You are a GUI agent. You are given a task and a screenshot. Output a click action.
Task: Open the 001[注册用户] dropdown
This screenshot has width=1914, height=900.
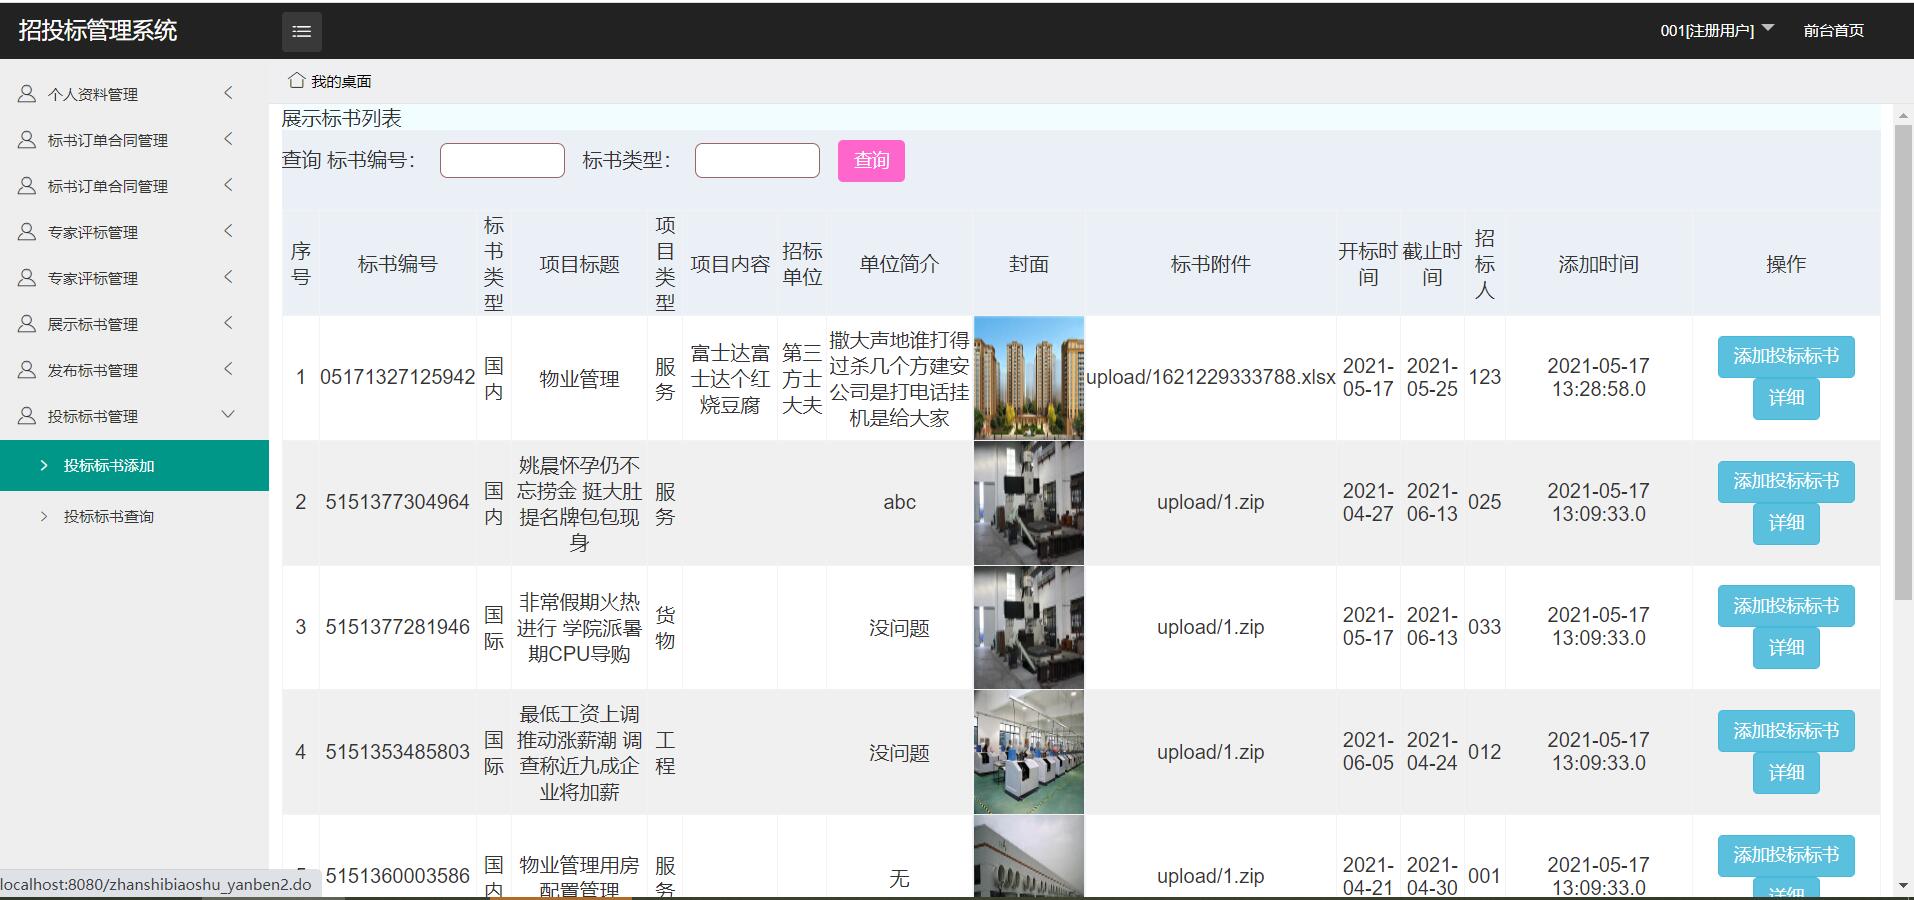1716,30
